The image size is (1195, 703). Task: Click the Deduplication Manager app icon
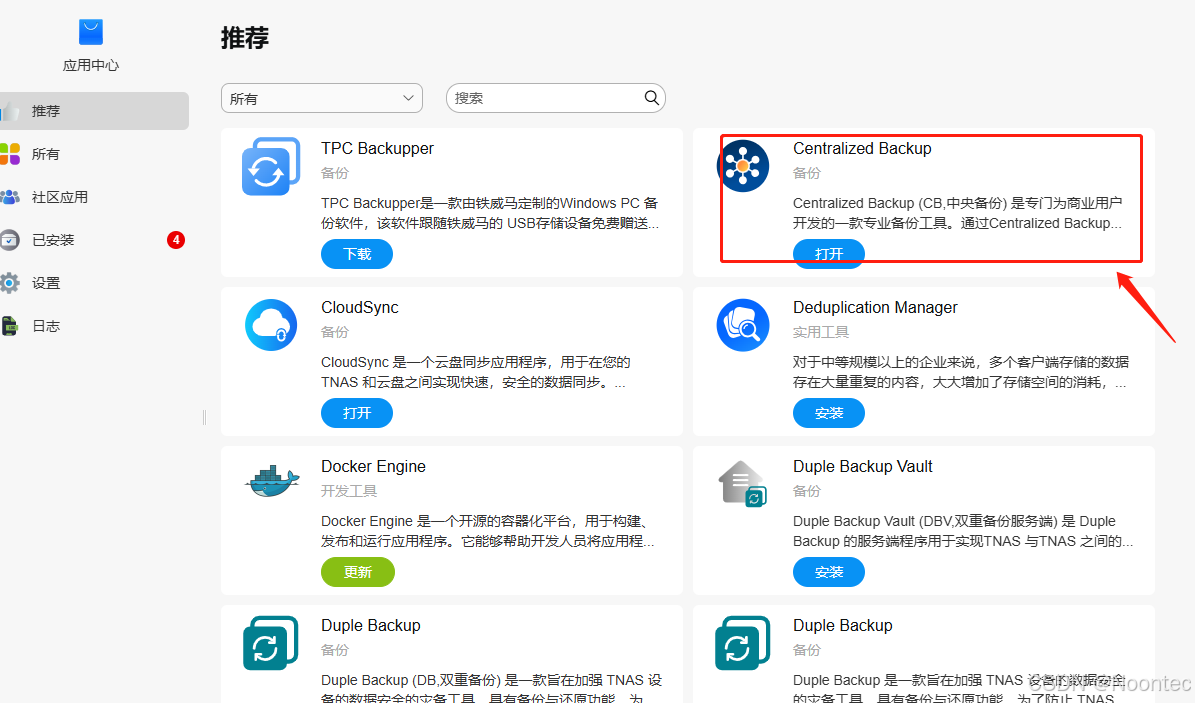coord(743,325)
